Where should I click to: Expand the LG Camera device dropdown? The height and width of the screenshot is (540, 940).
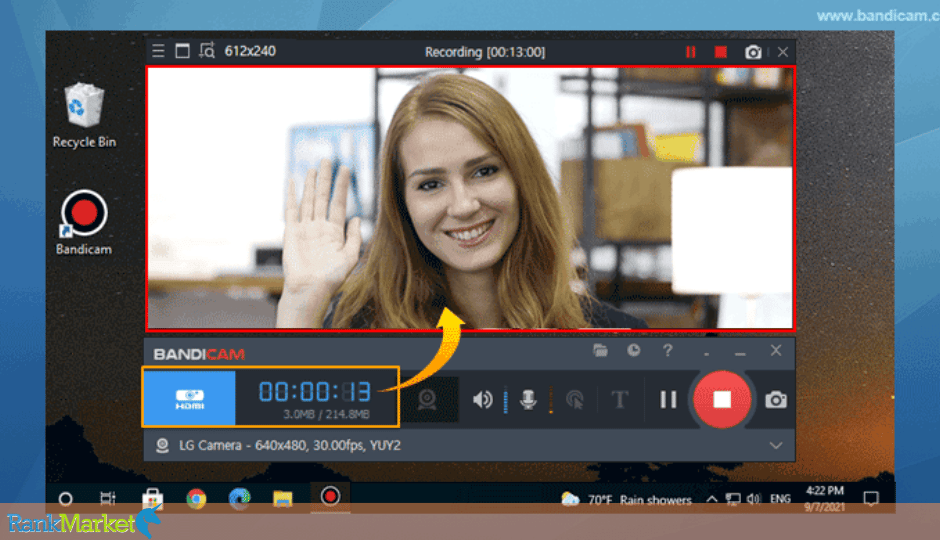click(776, 445)
